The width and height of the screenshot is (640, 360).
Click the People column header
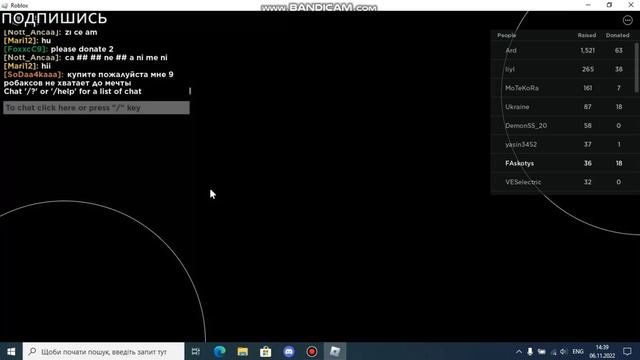[x=507, y=36]
